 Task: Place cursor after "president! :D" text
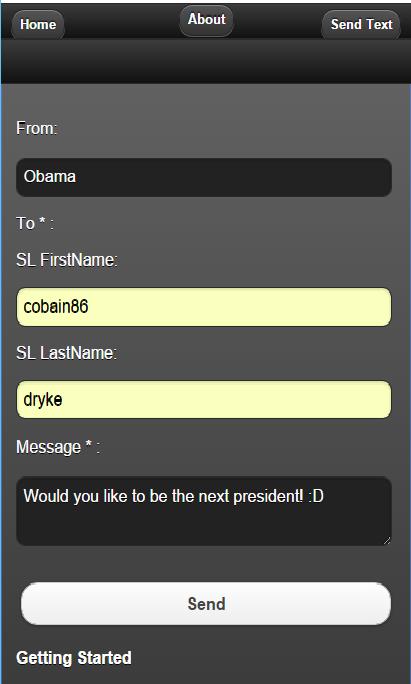coord(325,496)
